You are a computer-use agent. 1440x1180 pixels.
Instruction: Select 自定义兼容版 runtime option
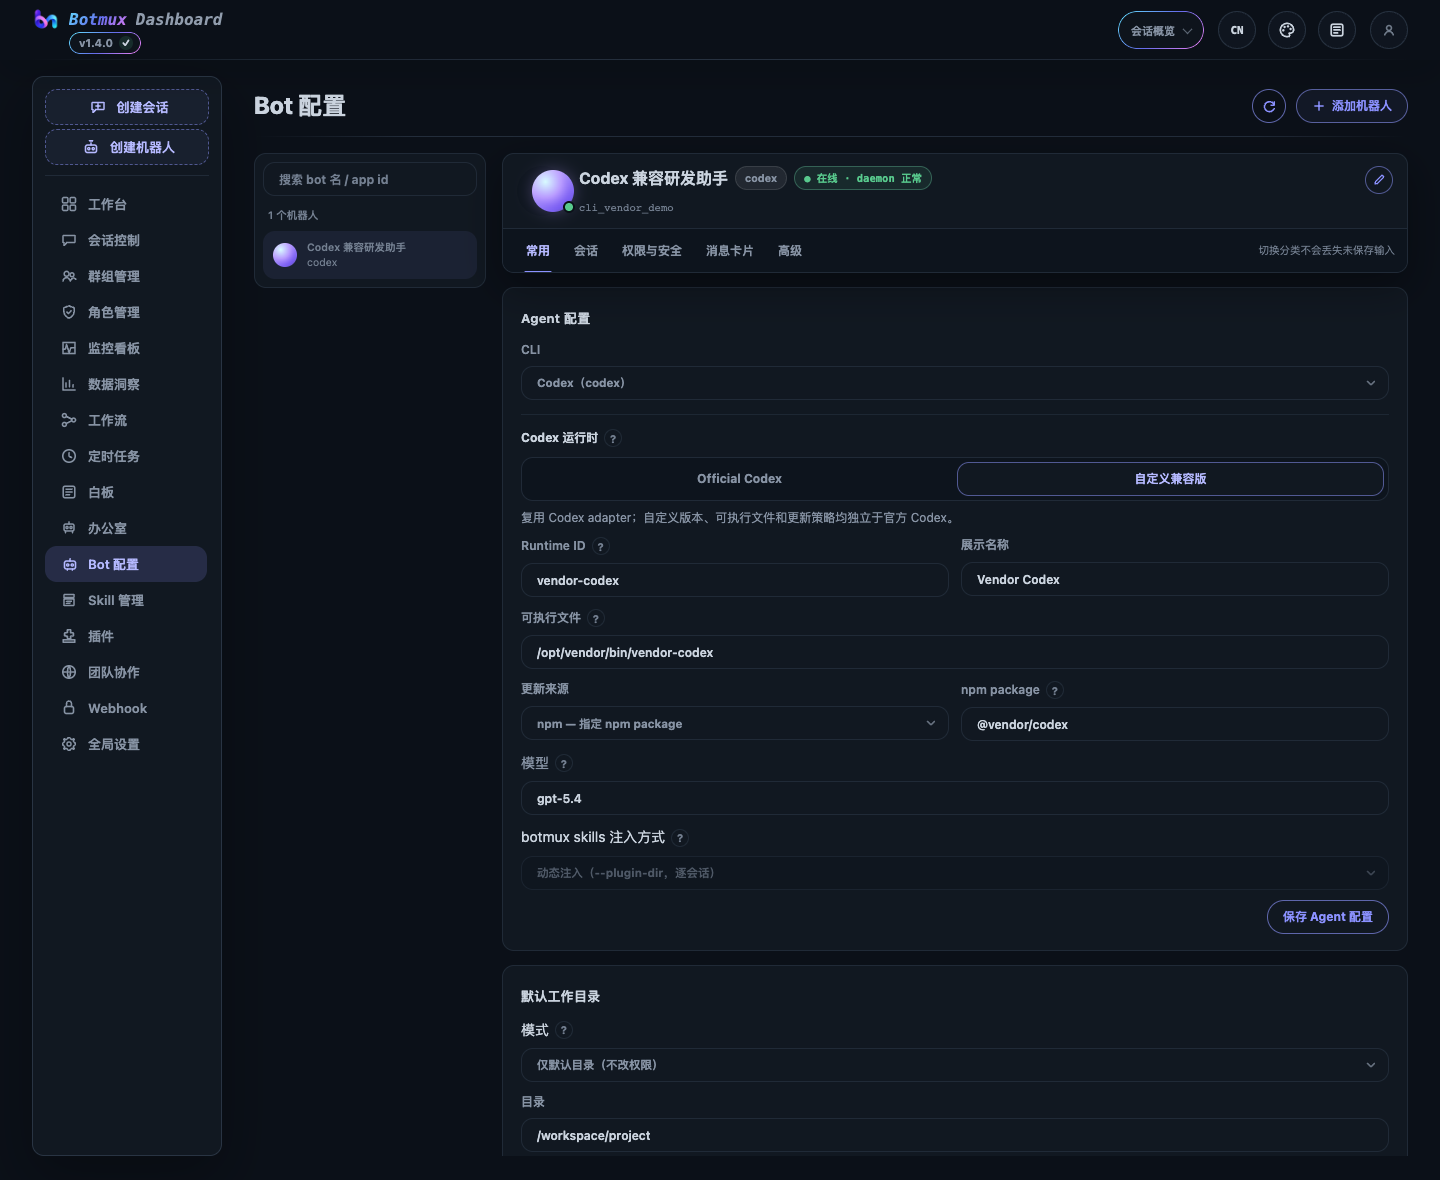point(1170,479)
